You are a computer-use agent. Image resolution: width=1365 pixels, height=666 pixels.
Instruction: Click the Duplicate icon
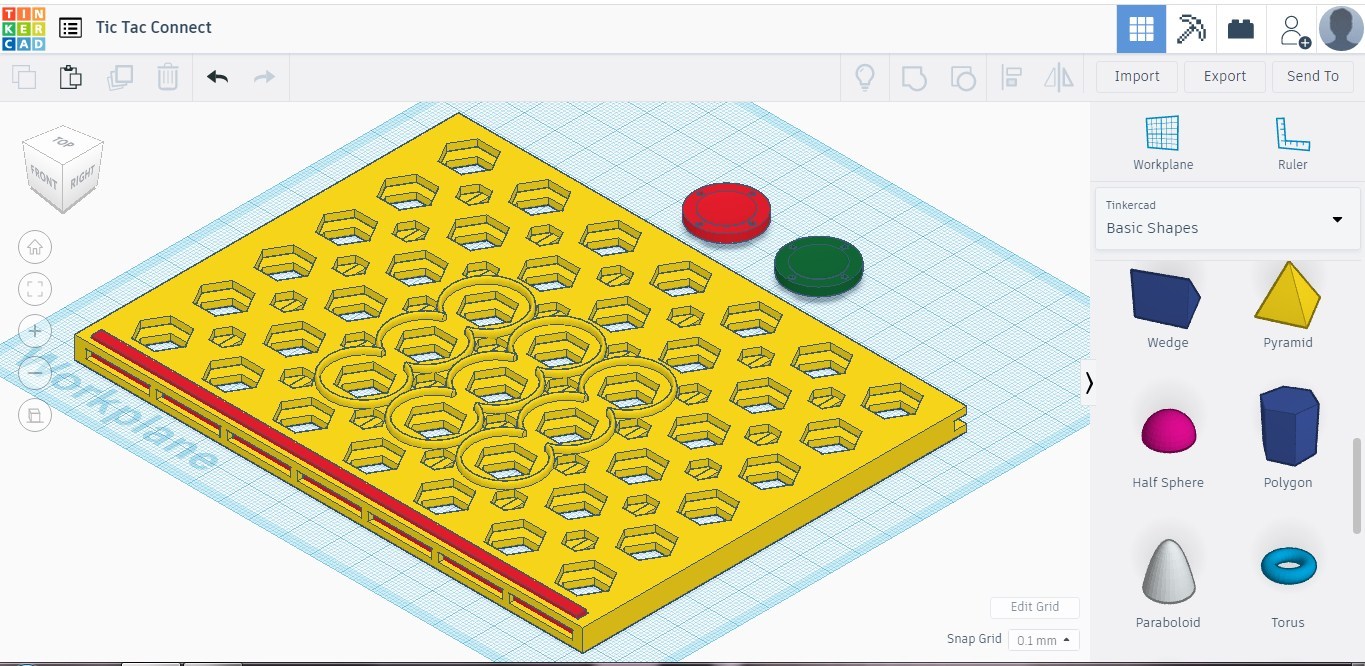(x=120, y=77)
